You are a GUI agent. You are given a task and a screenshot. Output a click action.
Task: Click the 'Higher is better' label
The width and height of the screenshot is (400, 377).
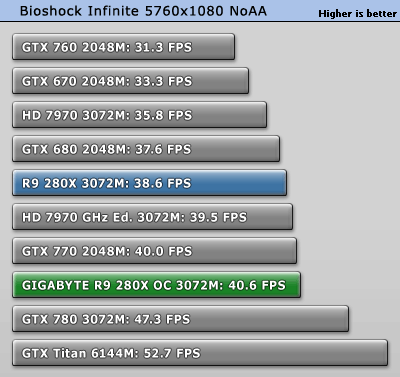coord(357,14)
